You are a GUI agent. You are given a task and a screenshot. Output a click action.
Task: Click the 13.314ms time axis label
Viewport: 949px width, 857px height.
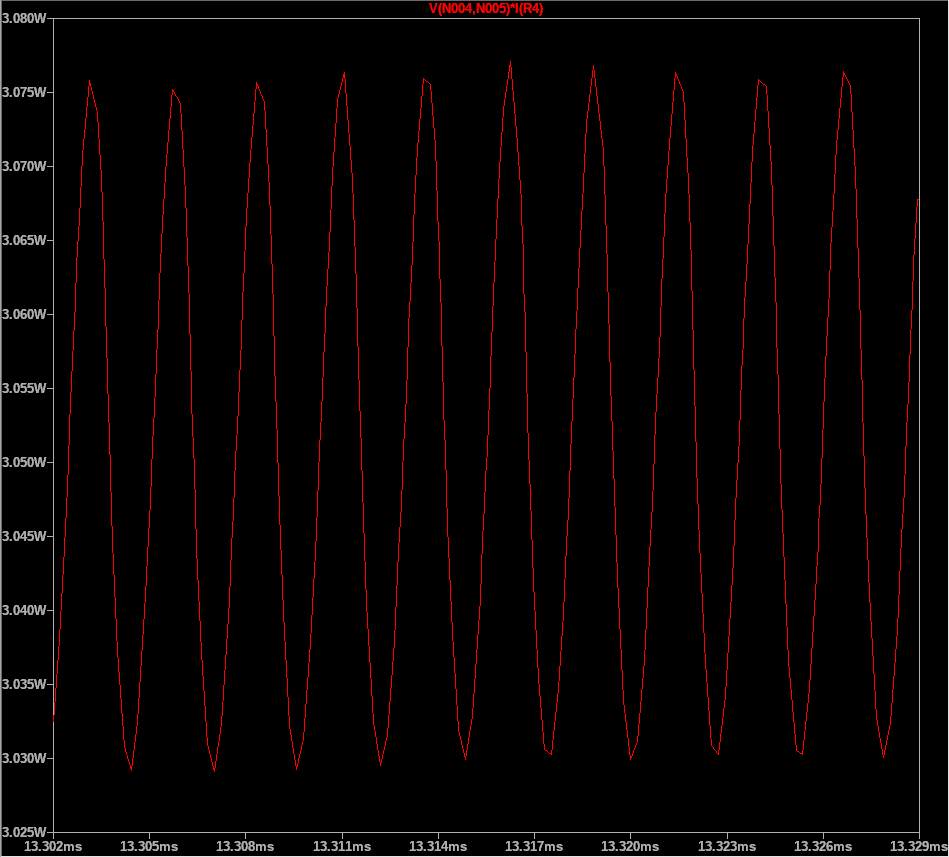tap(438, 846)
